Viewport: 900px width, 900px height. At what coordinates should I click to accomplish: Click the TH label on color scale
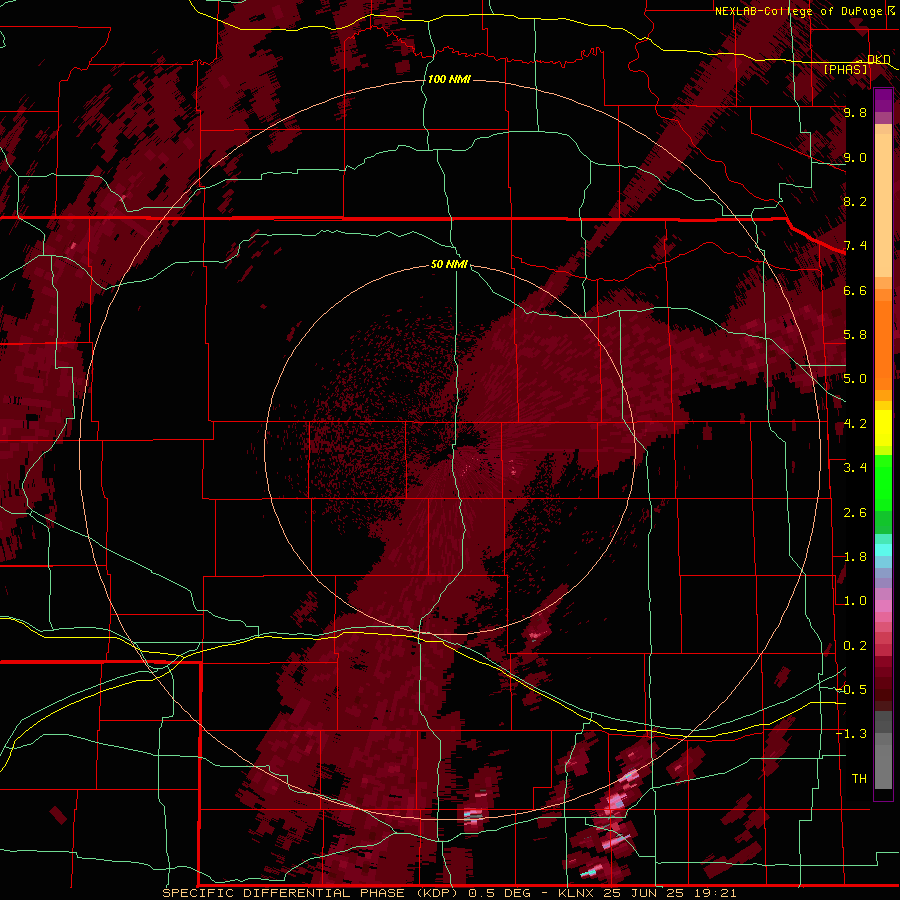[859, 779]
